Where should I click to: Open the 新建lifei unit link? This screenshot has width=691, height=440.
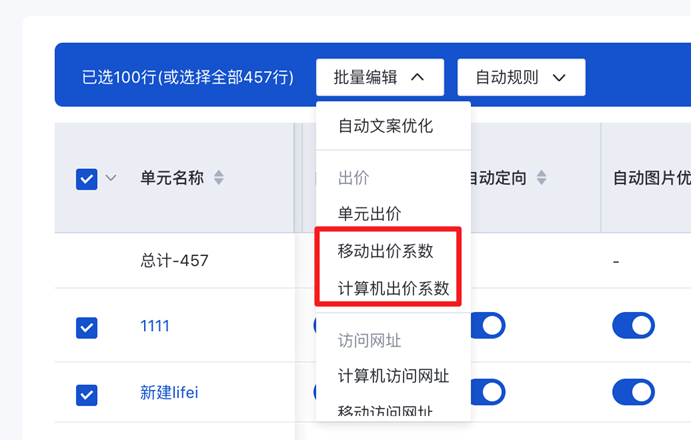point(168,393)
